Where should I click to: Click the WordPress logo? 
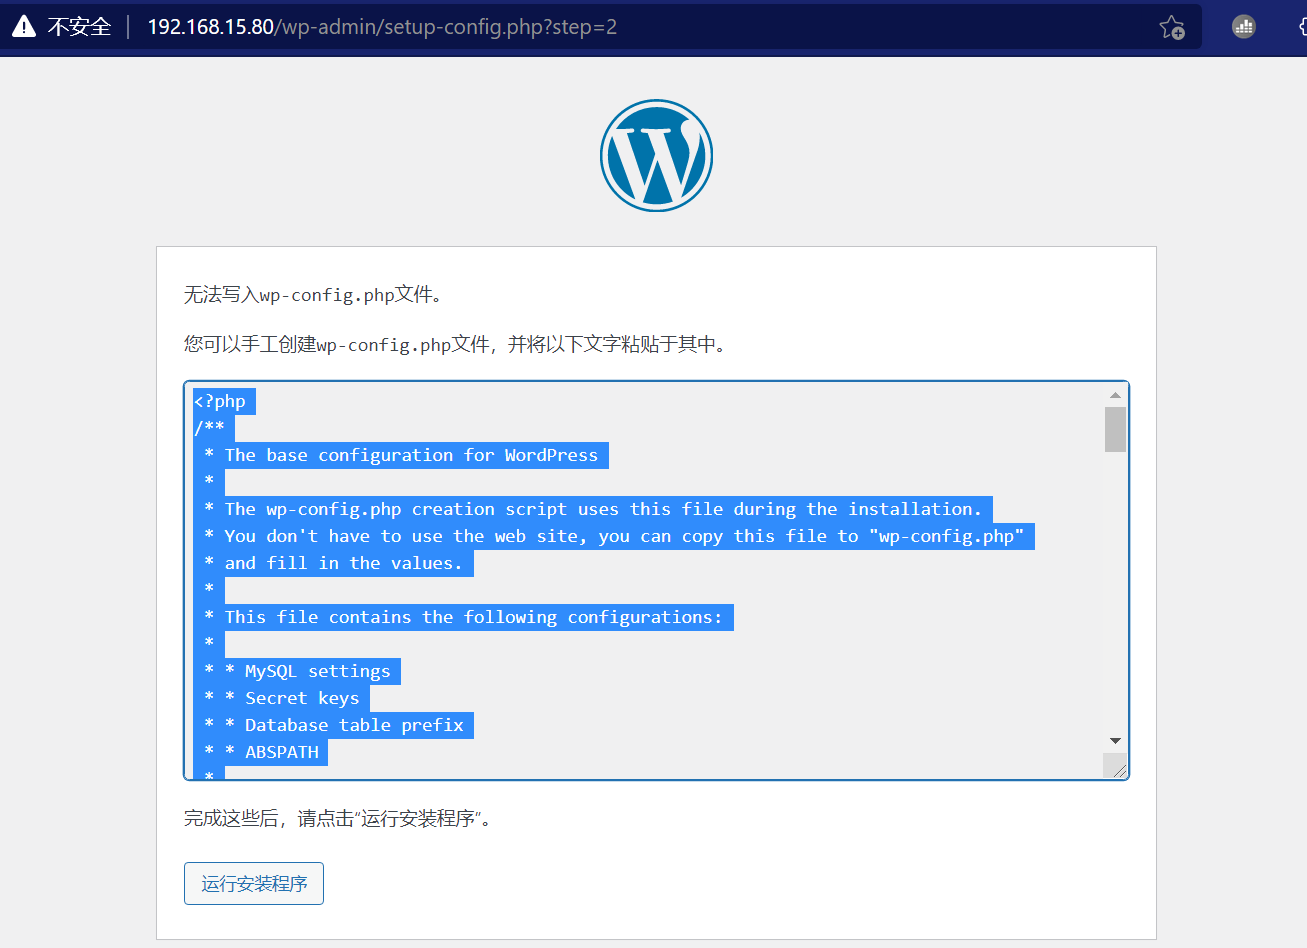click(x=656, y=155)
